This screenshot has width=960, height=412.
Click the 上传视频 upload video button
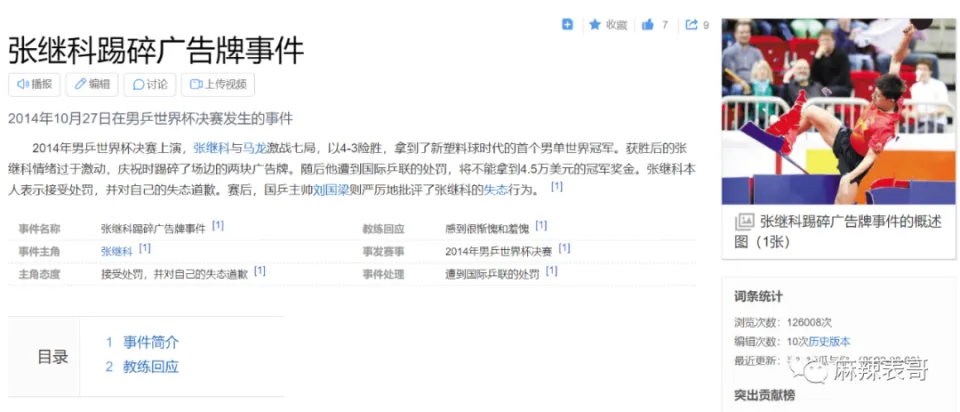pos(217,85)
